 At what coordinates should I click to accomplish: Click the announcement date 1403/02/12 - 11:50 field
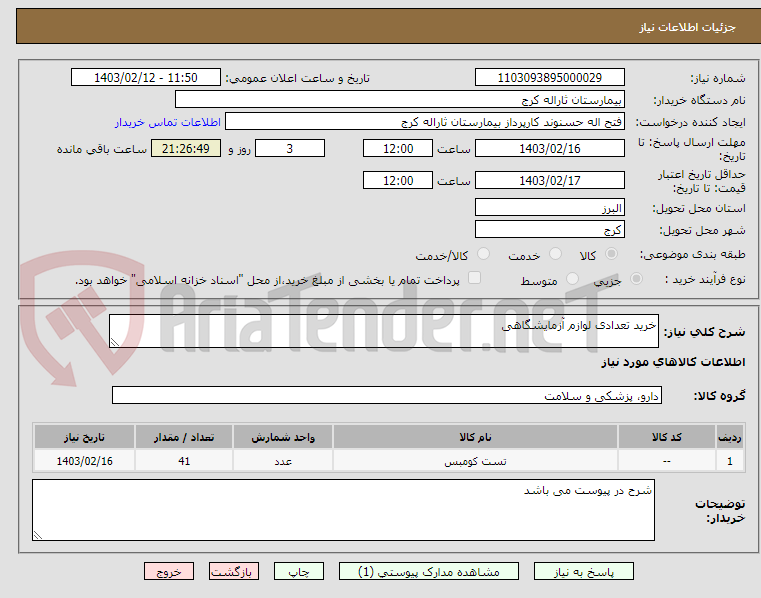click(146, 77)
